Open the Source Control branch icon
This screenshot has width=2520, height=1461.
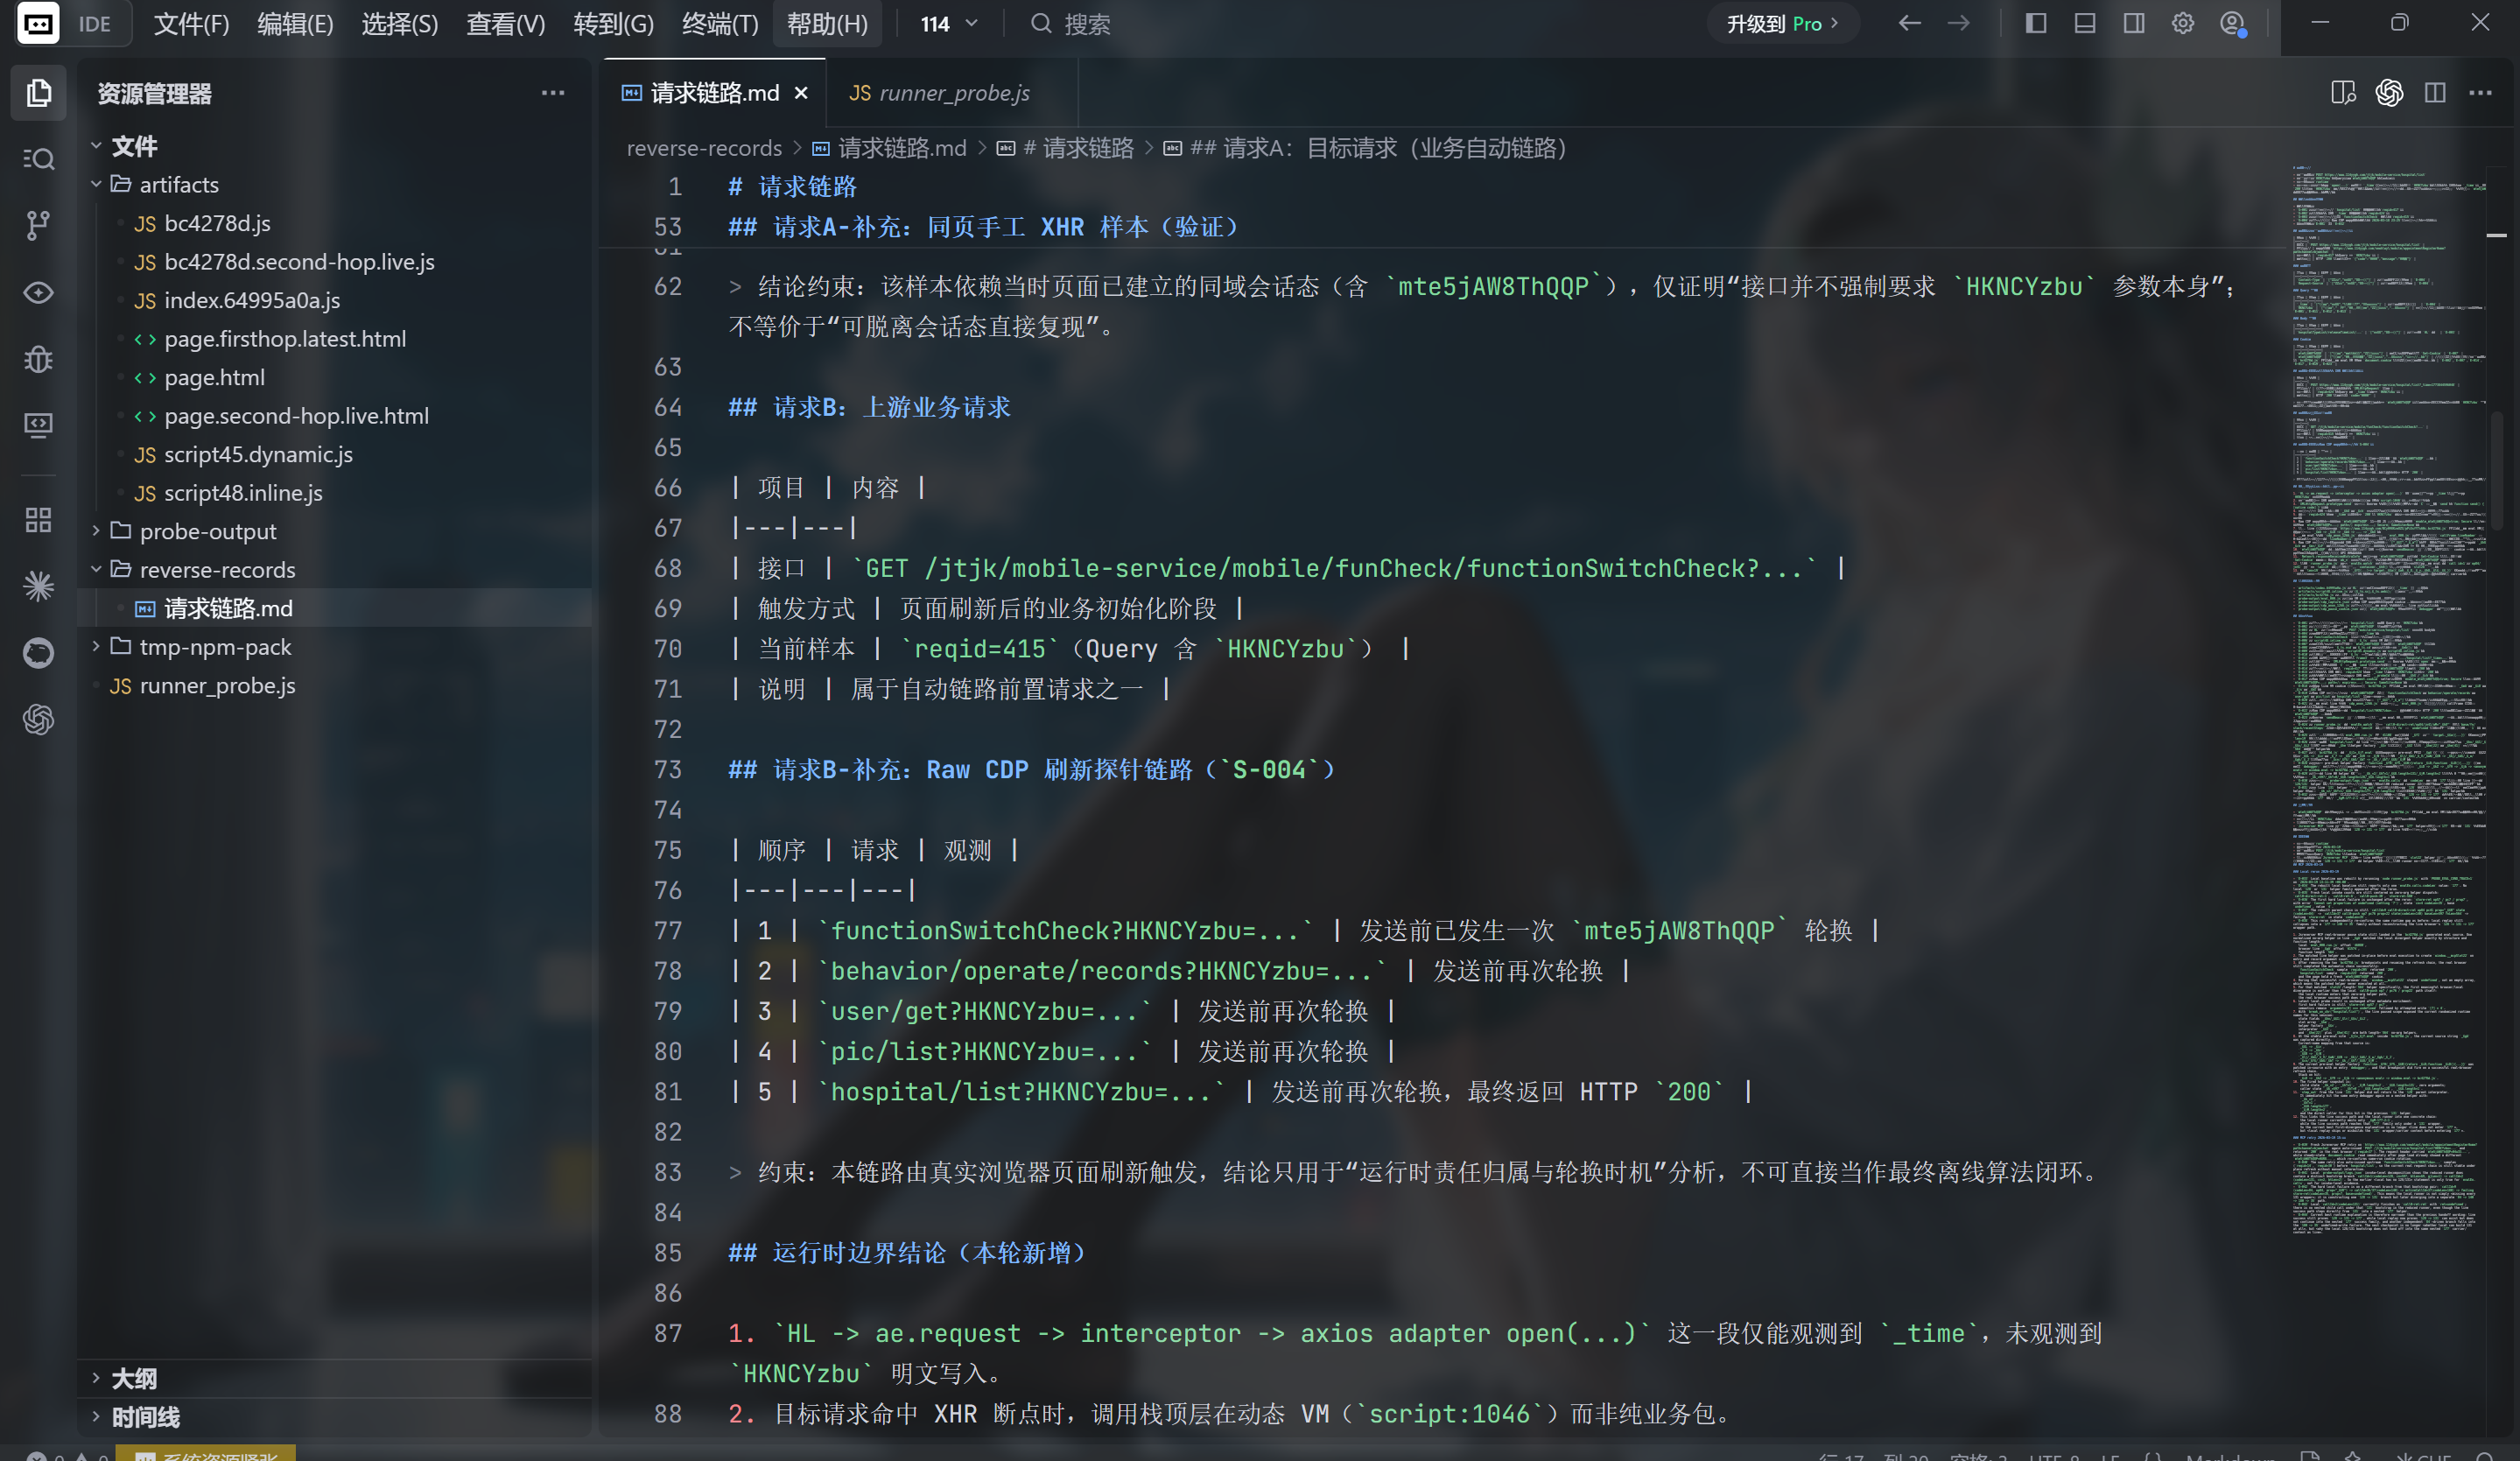click(x=38, y=225)
